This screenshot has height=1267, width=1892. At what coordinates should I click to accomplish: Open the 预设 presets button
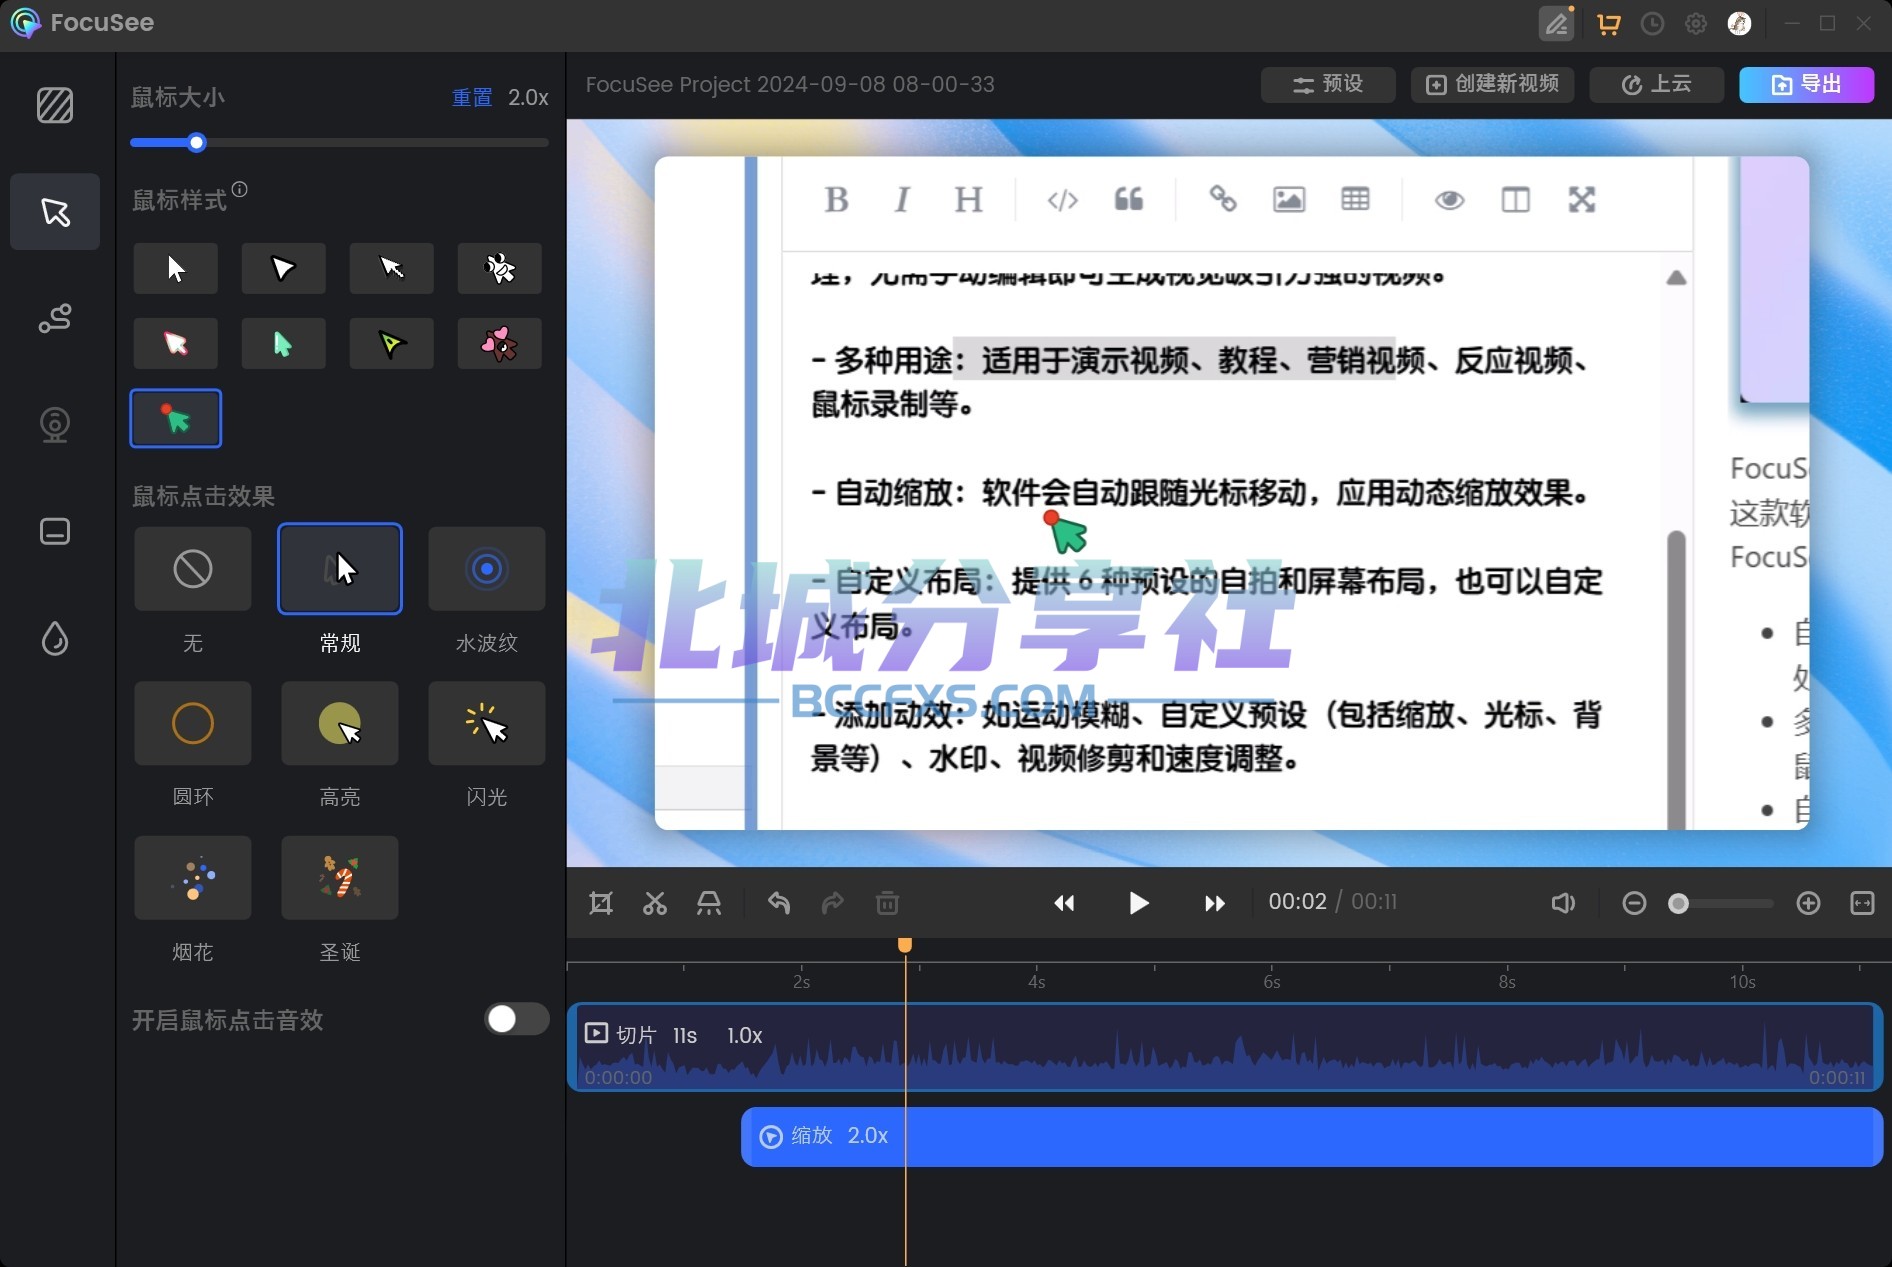[x=1328, y=84]
